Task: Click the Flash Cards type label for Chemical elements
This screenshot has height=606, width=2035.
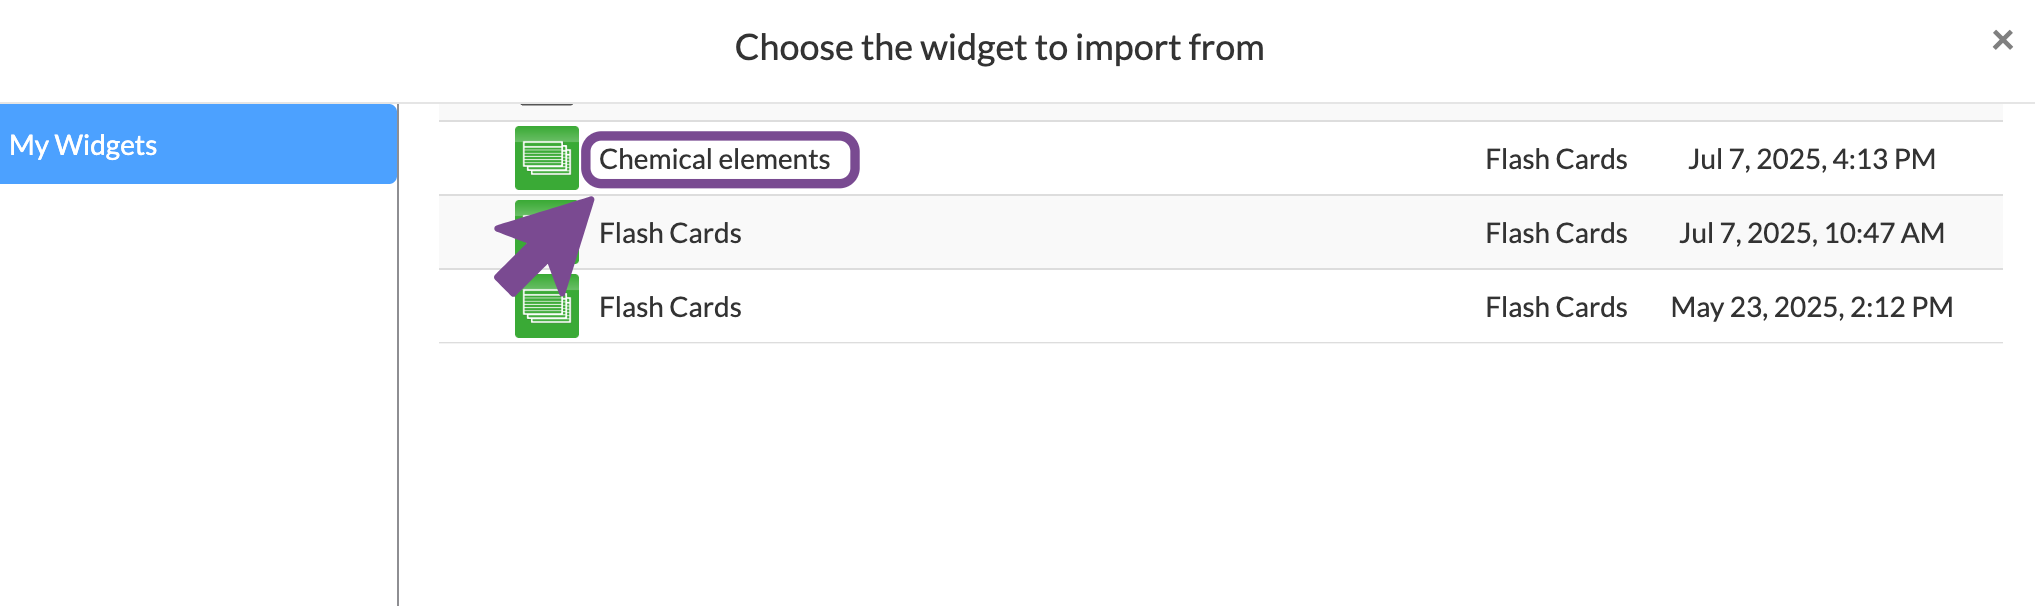Action: click(1556, 158)
